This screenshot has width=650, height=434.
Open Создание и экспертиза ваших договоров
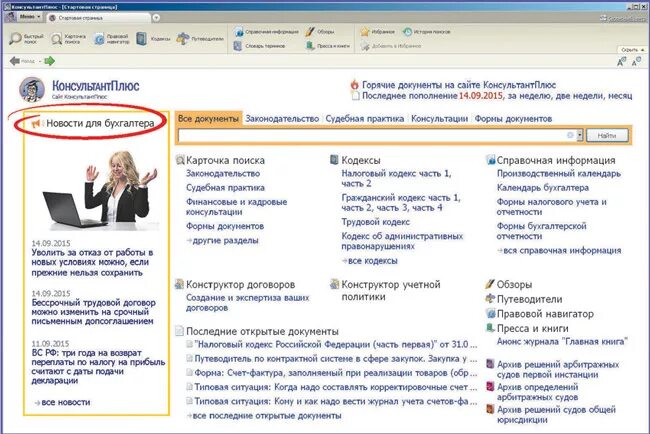click(247, 303)
